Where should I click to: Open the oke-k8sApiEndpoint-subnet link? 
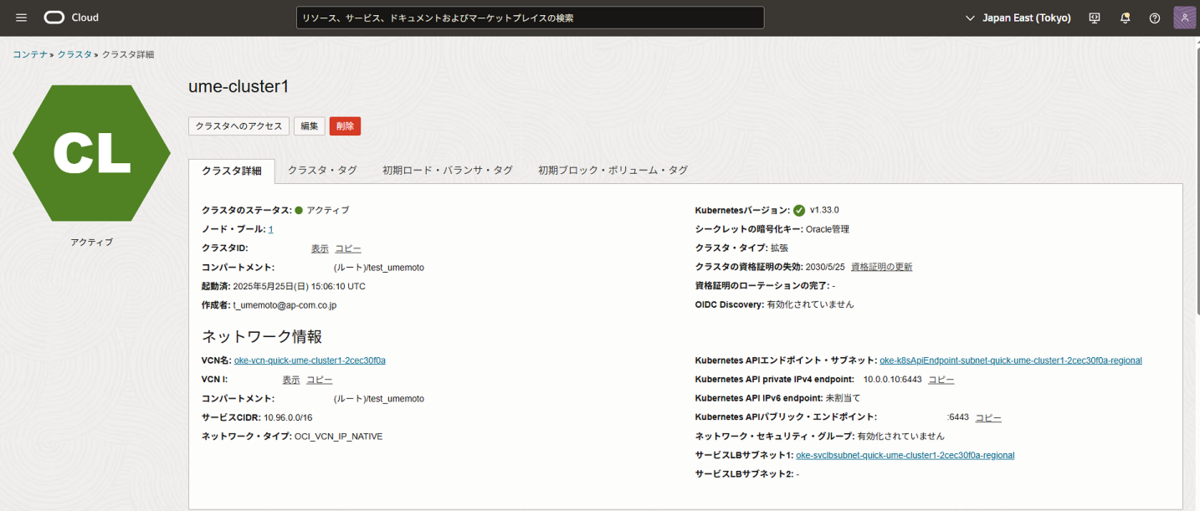pos(1010,360)
